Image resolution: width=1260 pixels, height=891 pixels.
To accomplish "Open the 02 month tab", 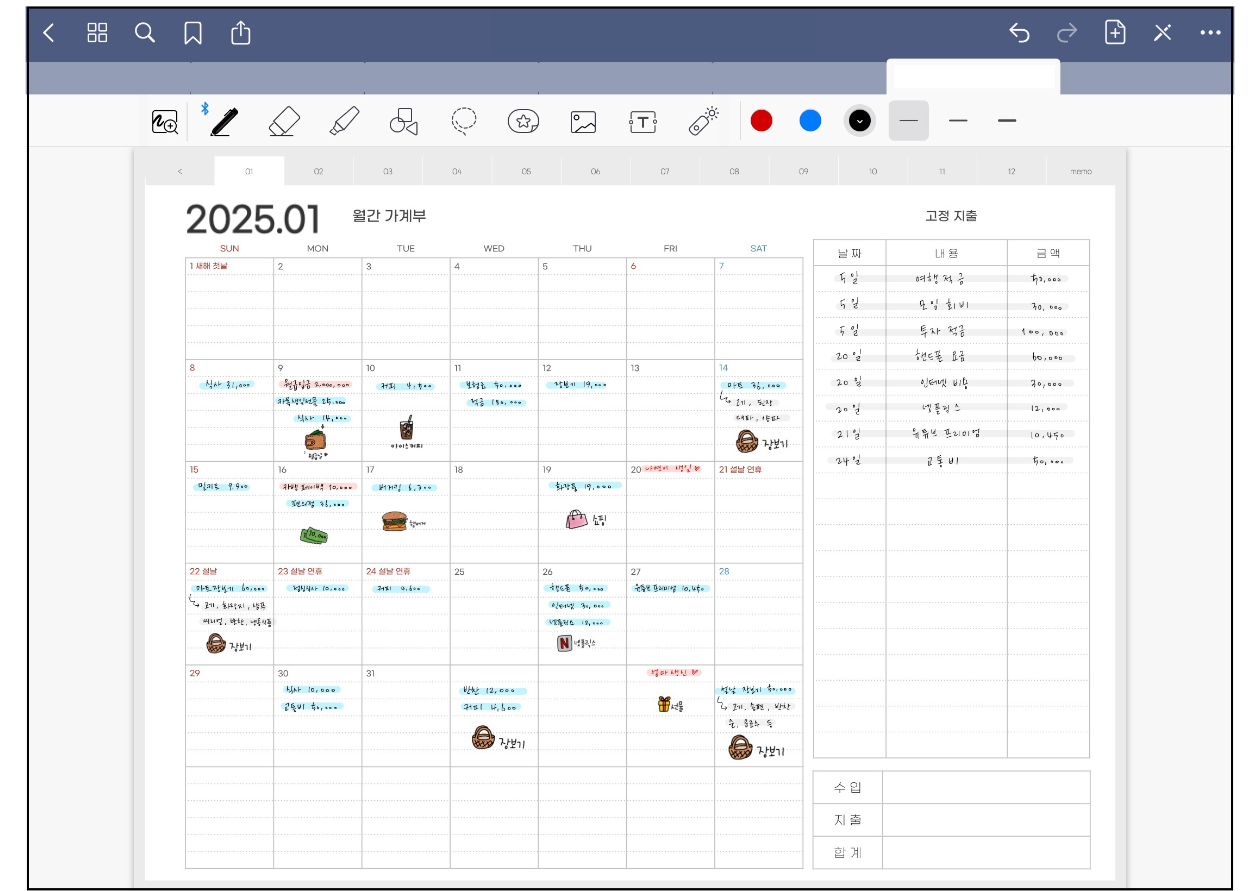I will point(318,171).
